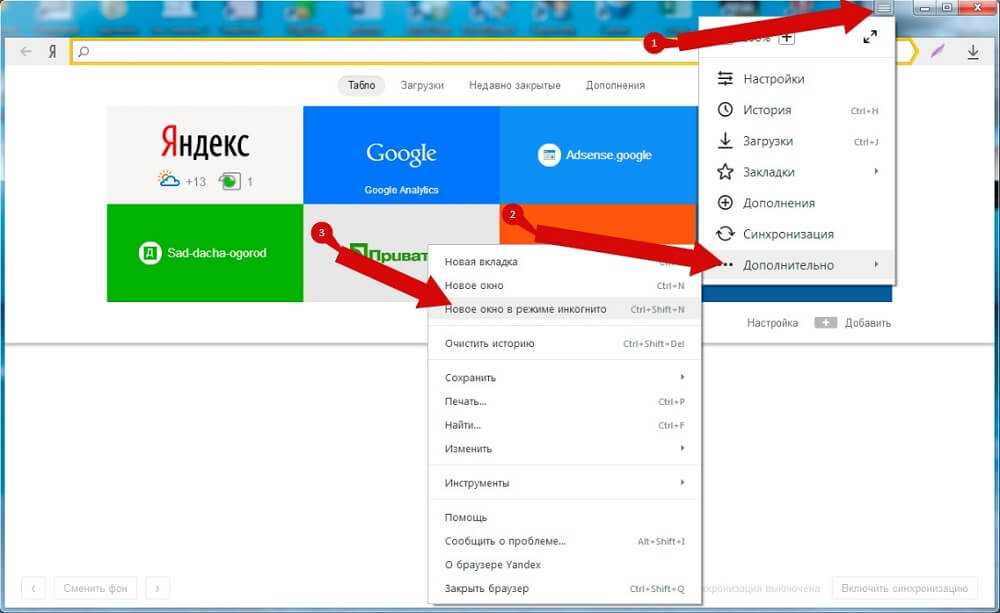
Task: Open the Яндекс tile thumbnail
Action: [204, 155]
